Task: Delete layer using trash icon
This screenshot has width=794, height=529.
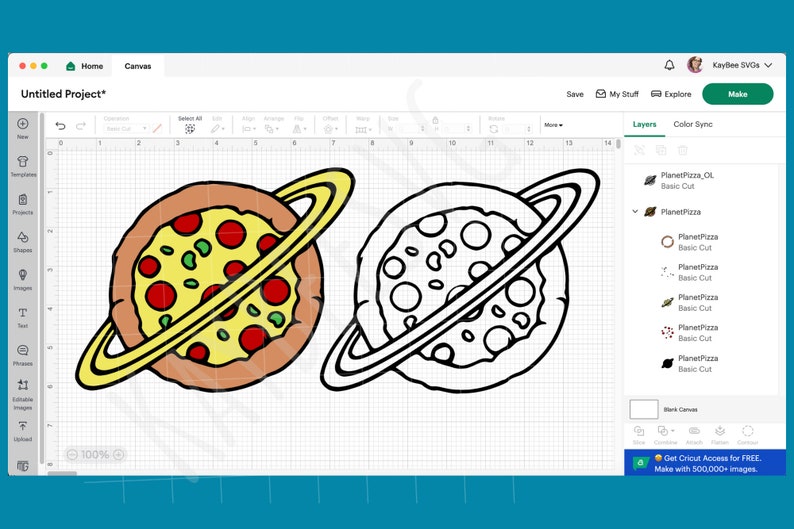Action: click(683, 150)
